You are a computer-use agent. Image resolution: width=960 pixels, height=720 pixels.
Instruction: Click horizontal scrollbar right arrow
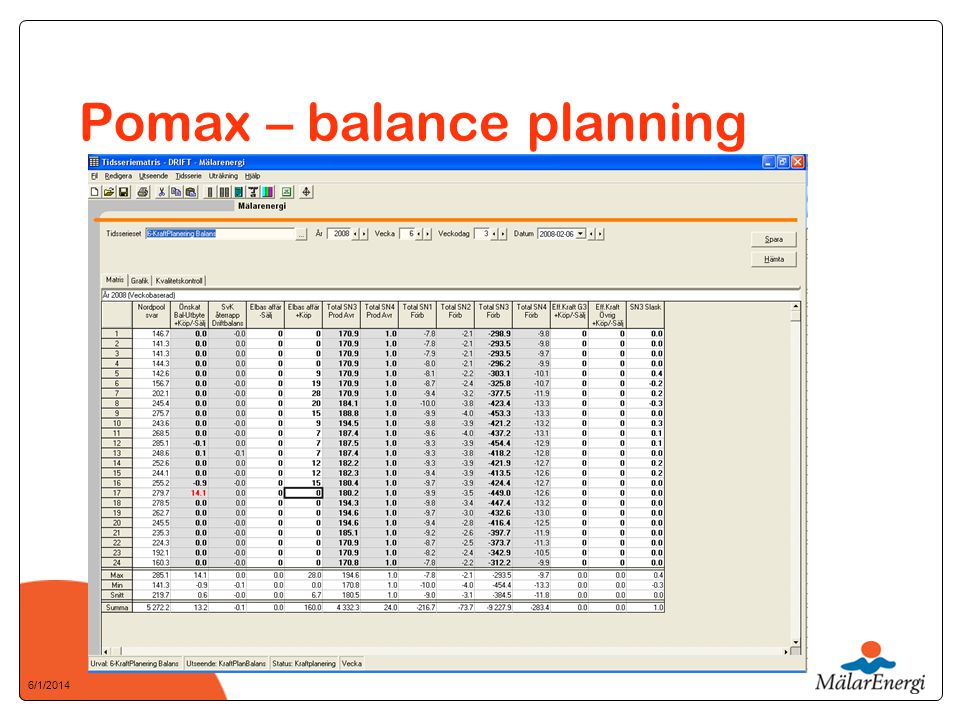786,651
